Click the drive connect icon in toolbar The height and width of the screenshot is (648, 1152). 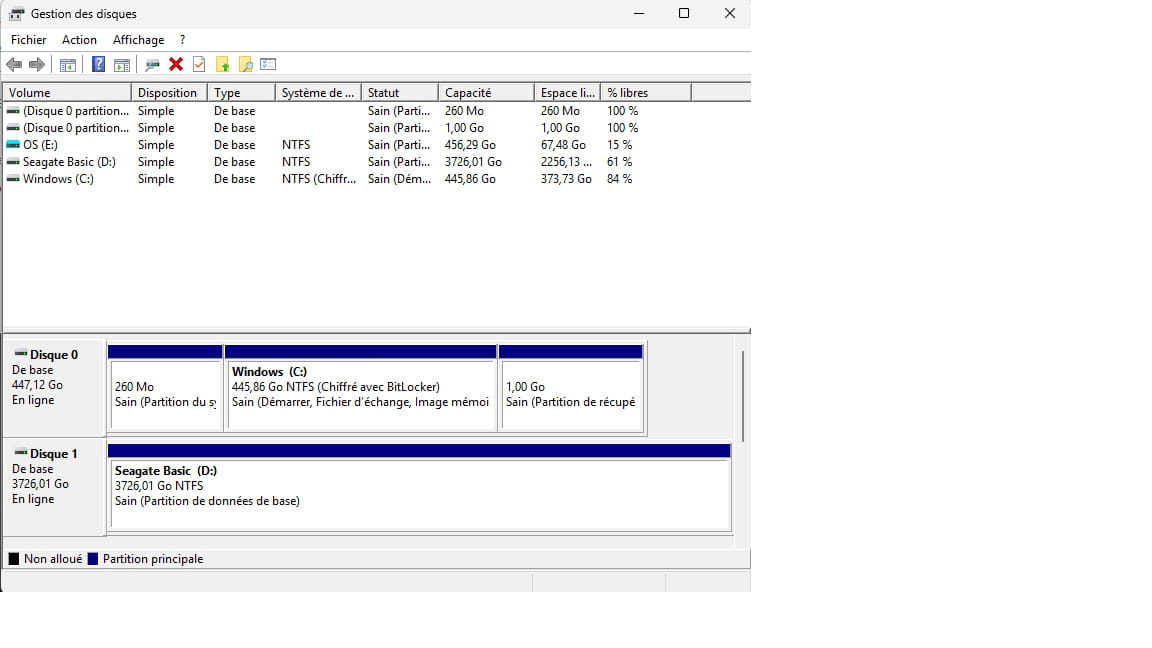[152, 65]
